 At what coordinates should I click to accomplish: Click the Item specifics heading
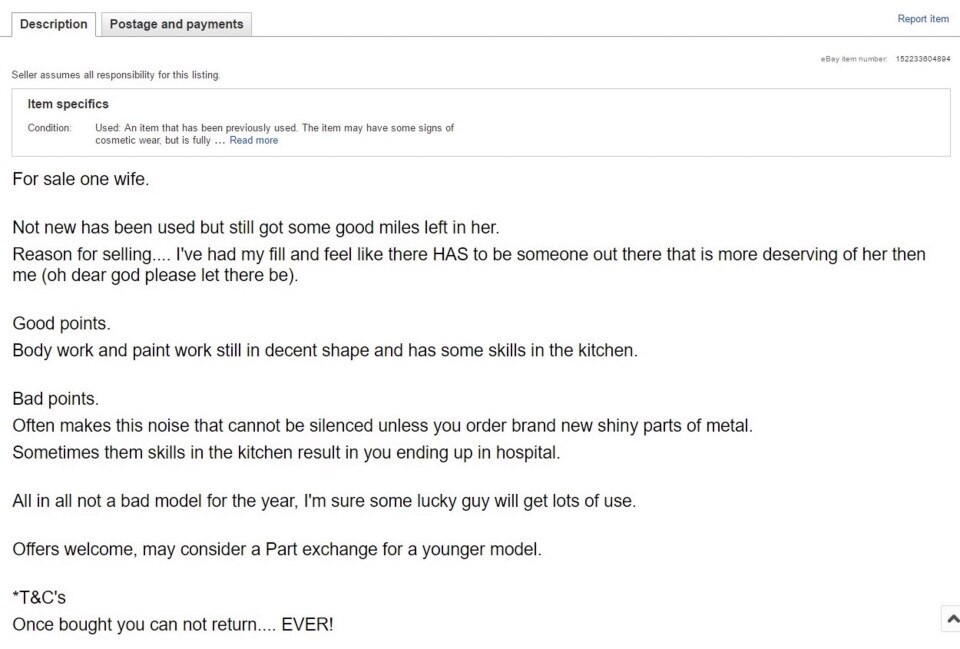point(68,104)
